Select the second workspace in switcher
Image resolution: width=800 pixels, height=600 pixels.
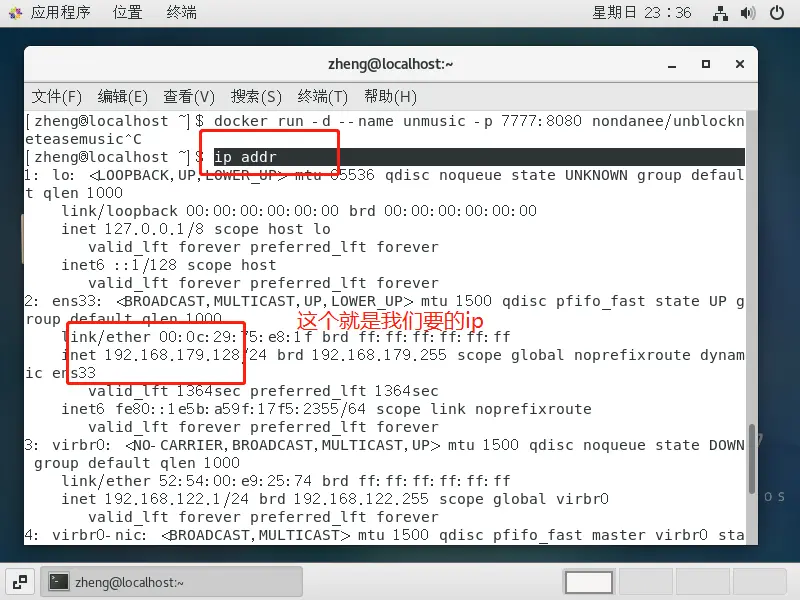[646, 582]
